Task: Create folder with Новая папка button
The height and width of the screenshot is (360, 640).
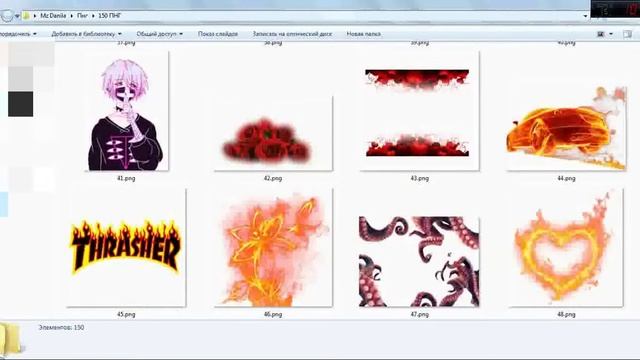Action: (364, 34)
